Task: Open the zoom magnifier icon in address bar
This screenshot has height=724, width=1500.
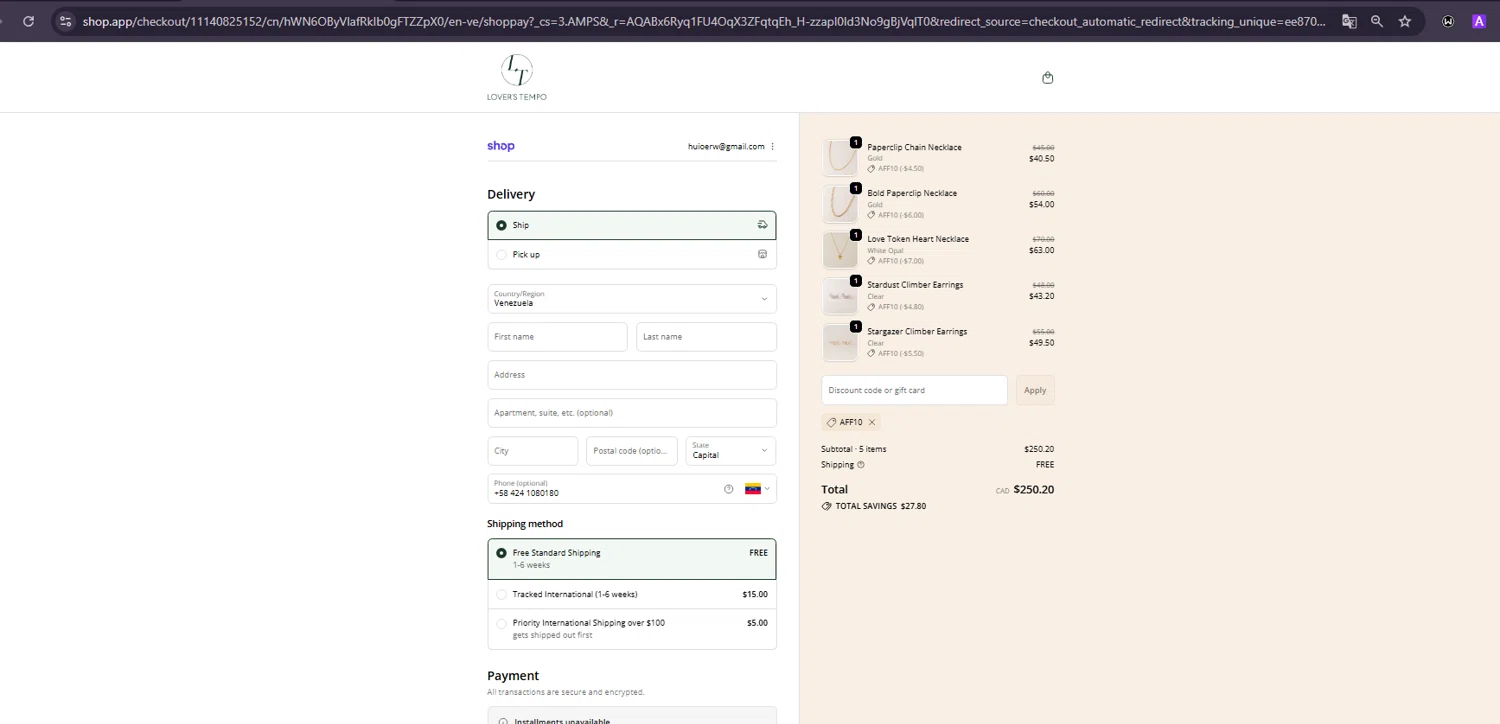Action: (1377, 21)
